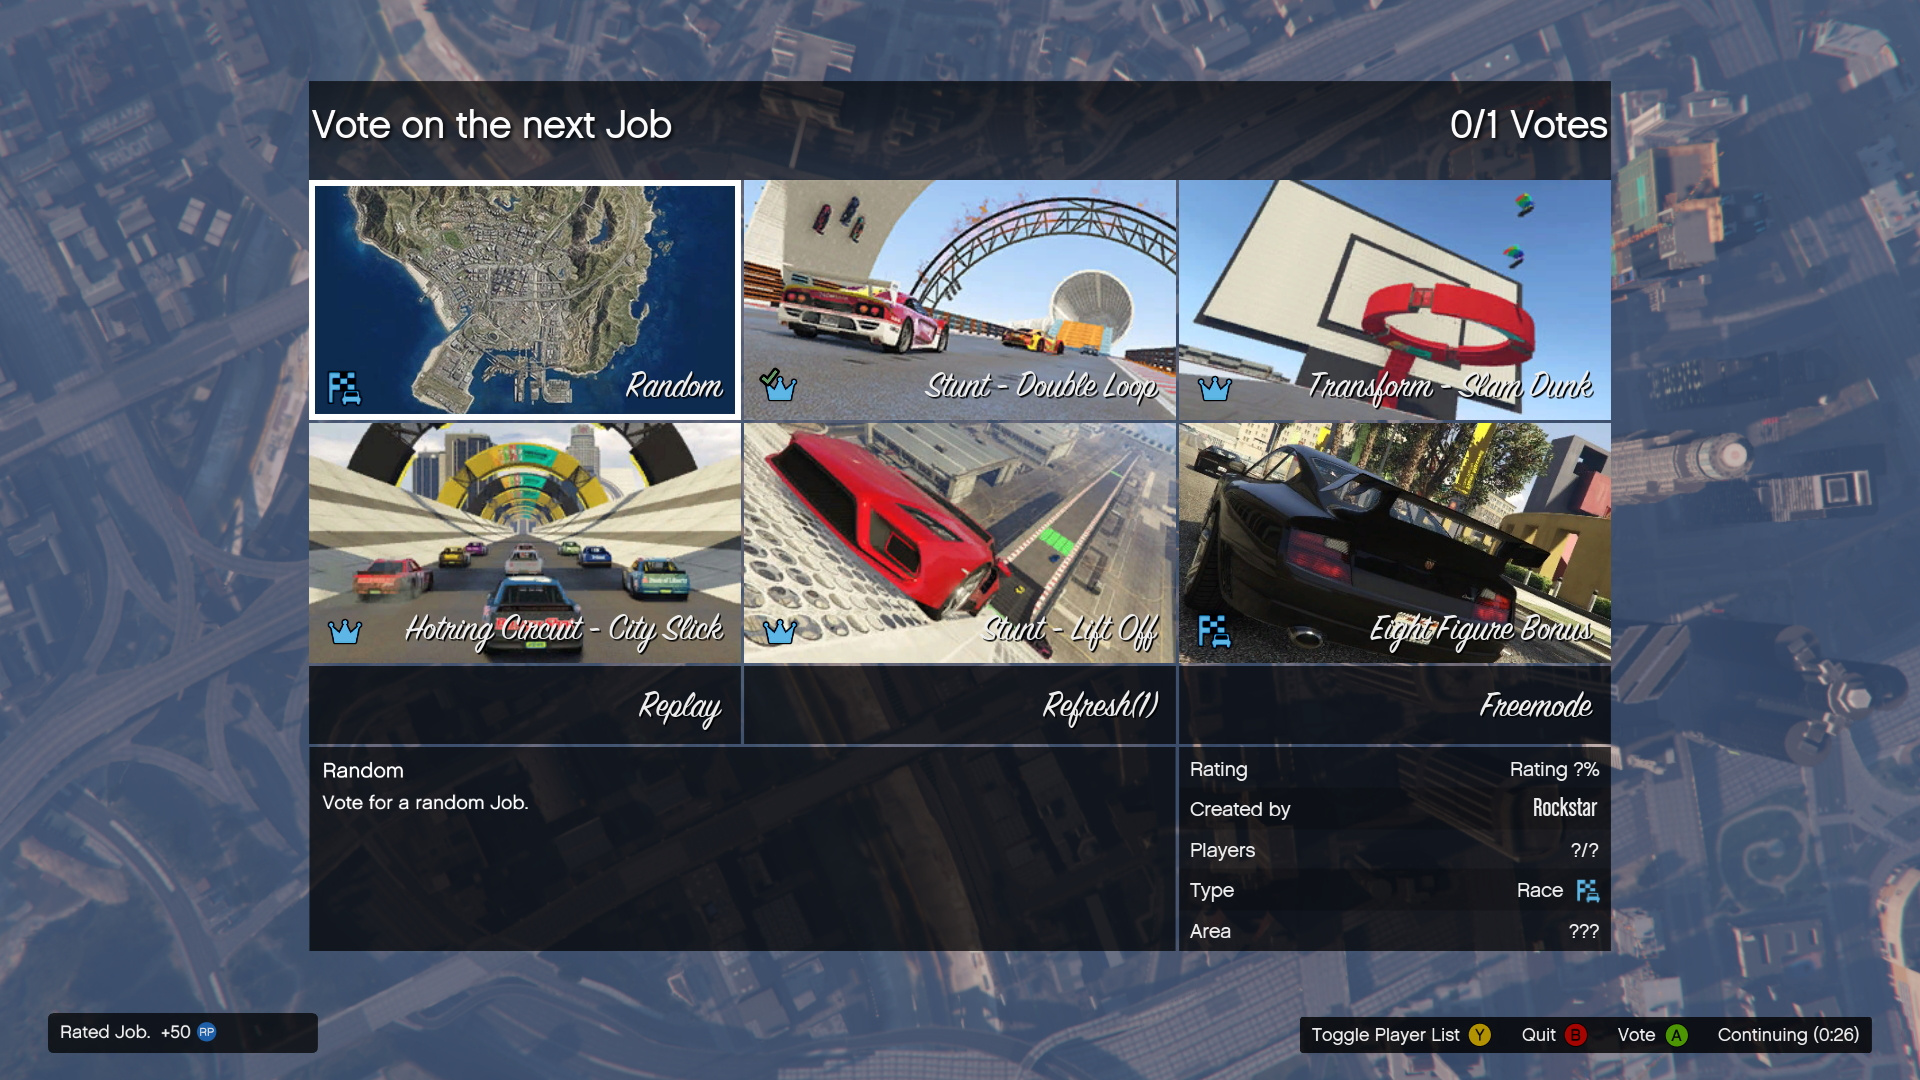Viewport: 1920px width, 1080px height.
Task: Select the crown icon on Hotring Circuit City Slick
Action: (x=345, y=629)
